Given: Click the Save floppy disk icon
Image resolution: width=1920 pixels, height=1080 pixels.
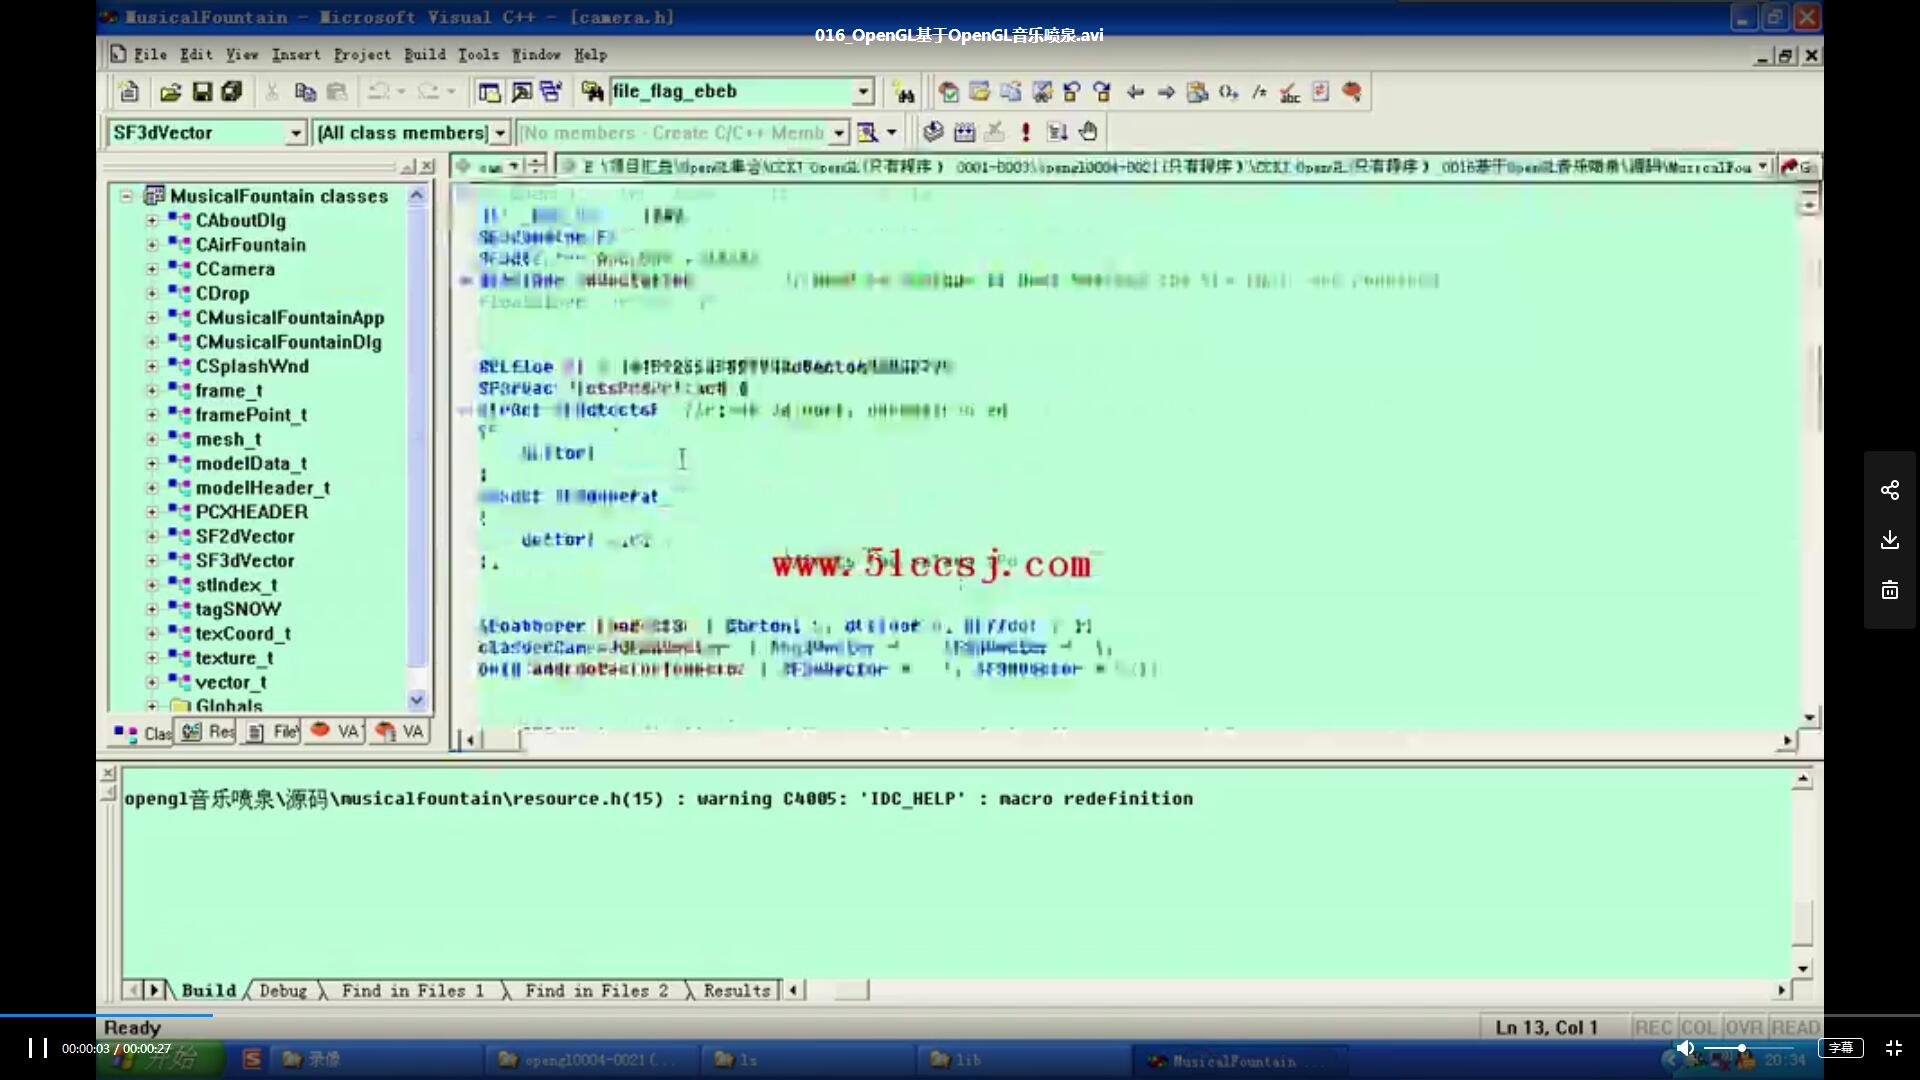Looking at the screenshot, I should (201, 92).
